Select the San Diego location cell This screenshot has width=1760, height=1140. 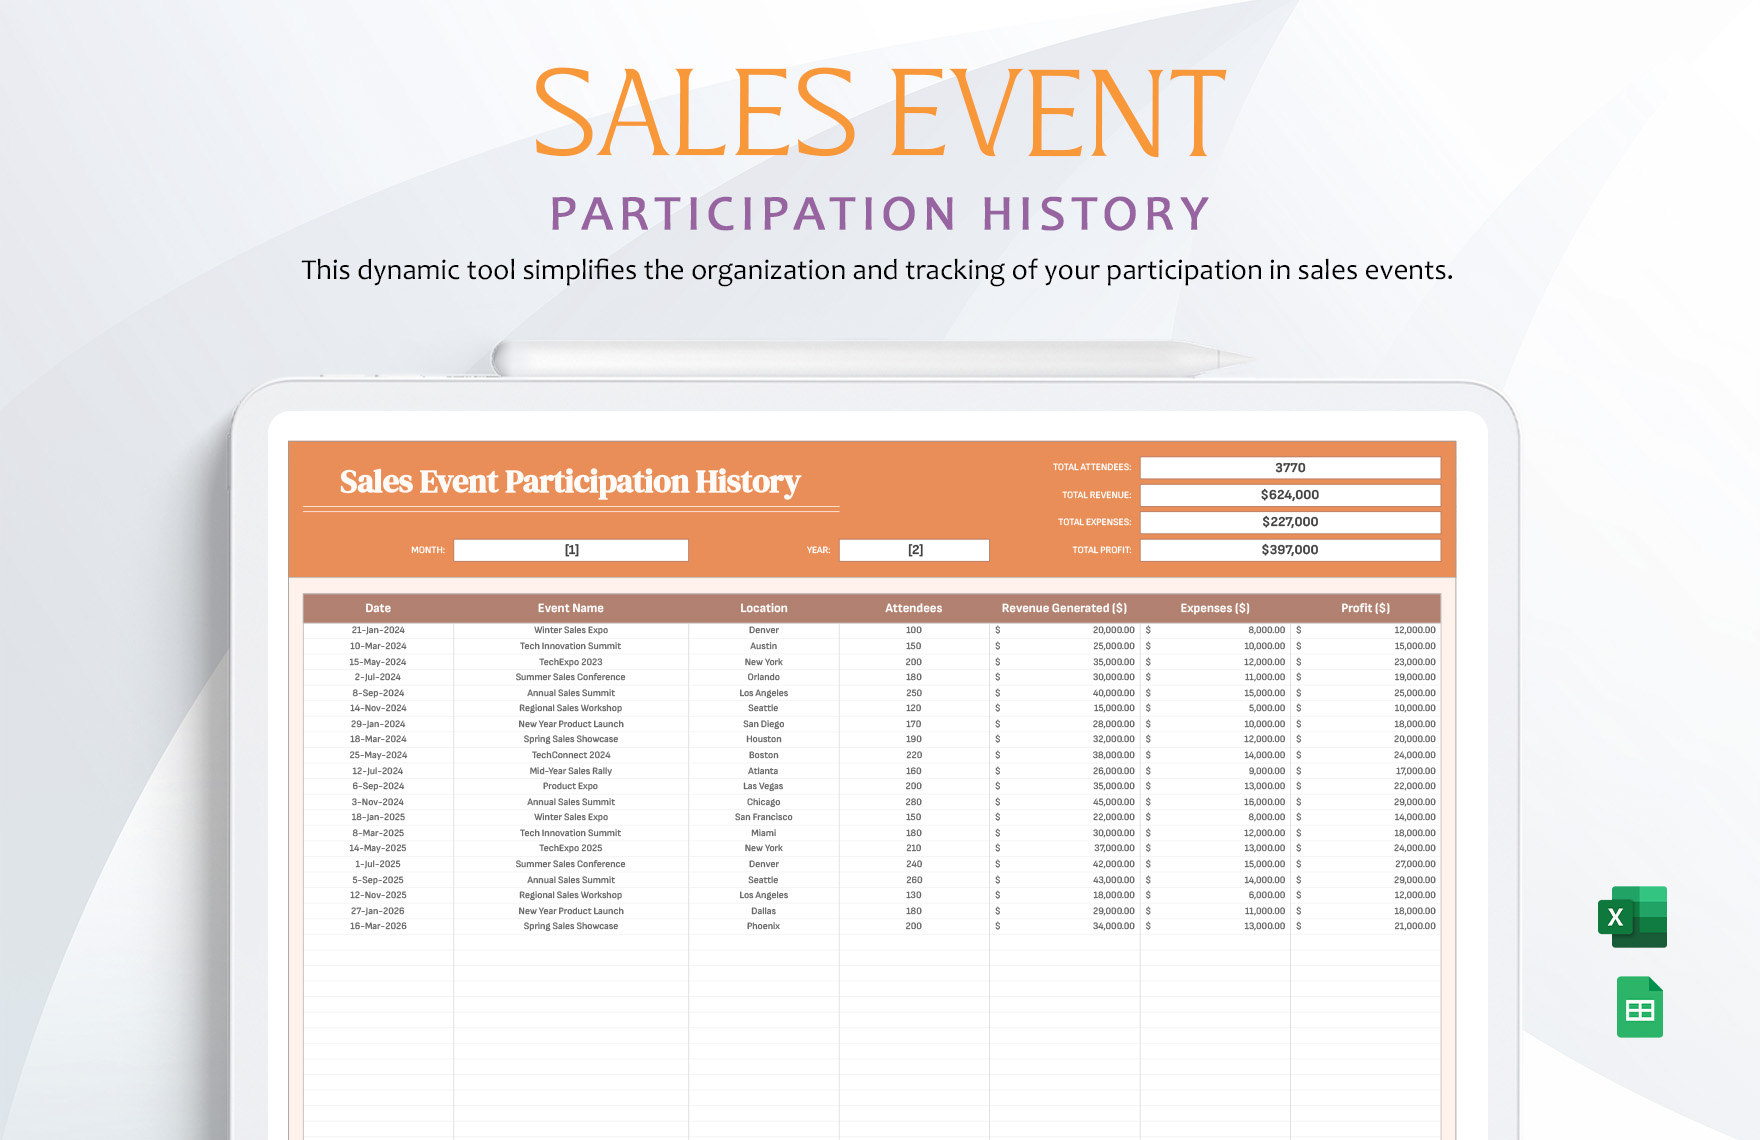(764, 724)
